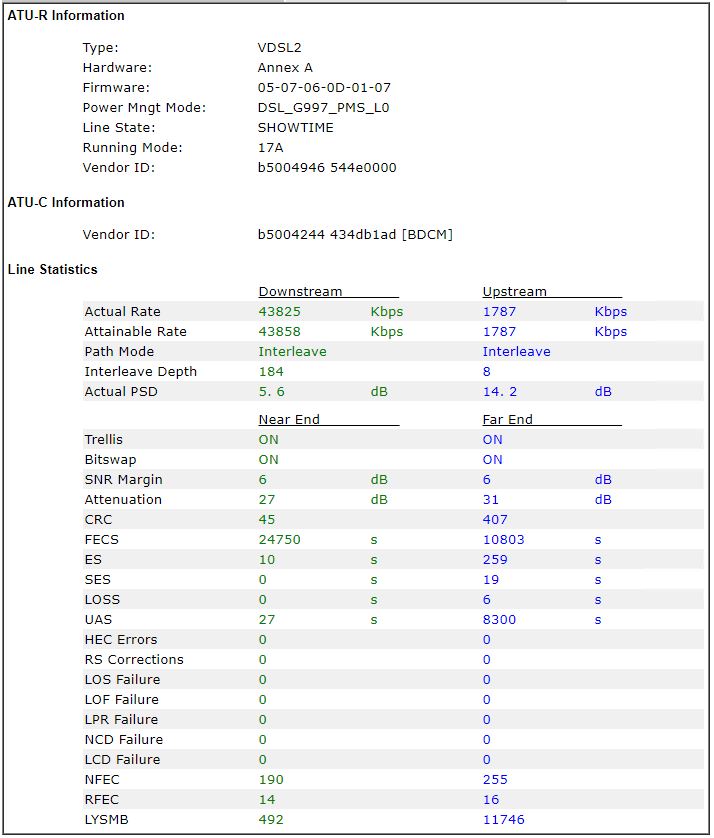The image size is (714, 838).
Task: Select the Upstream column header
Action: coord(515,292)
